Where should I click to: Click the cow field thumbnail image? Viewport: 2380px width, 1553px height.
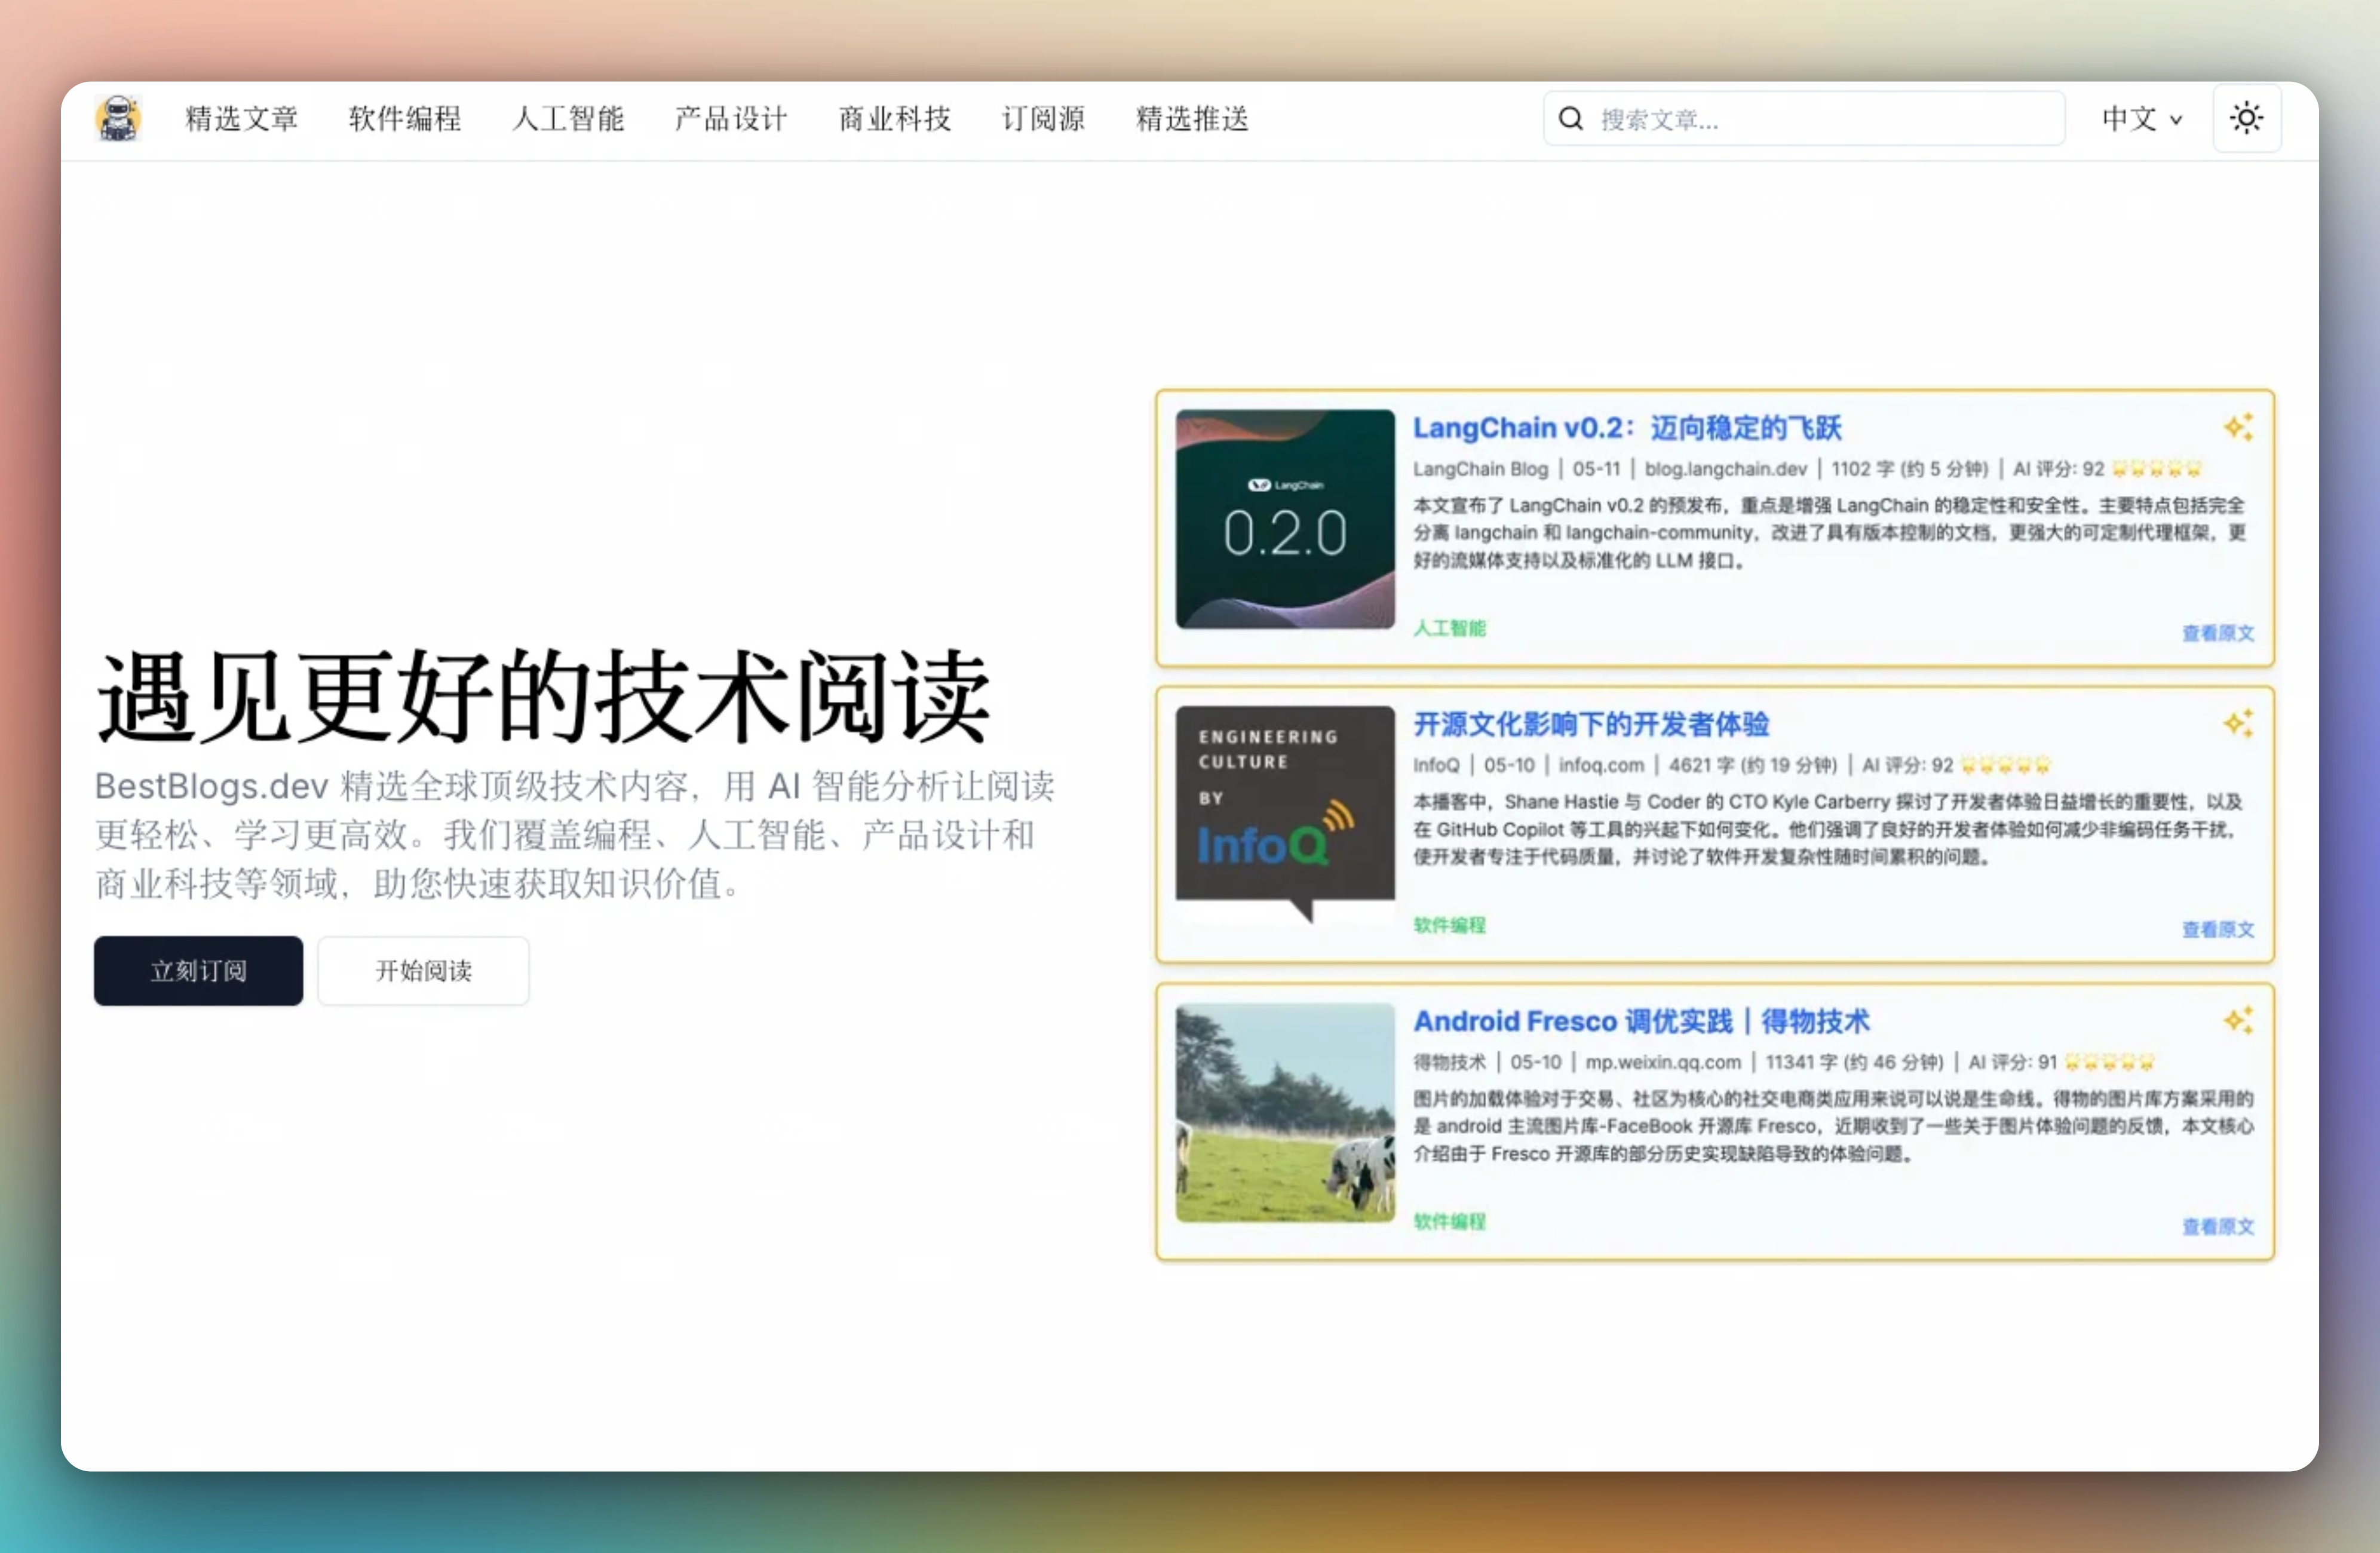pos(1285,1112)
